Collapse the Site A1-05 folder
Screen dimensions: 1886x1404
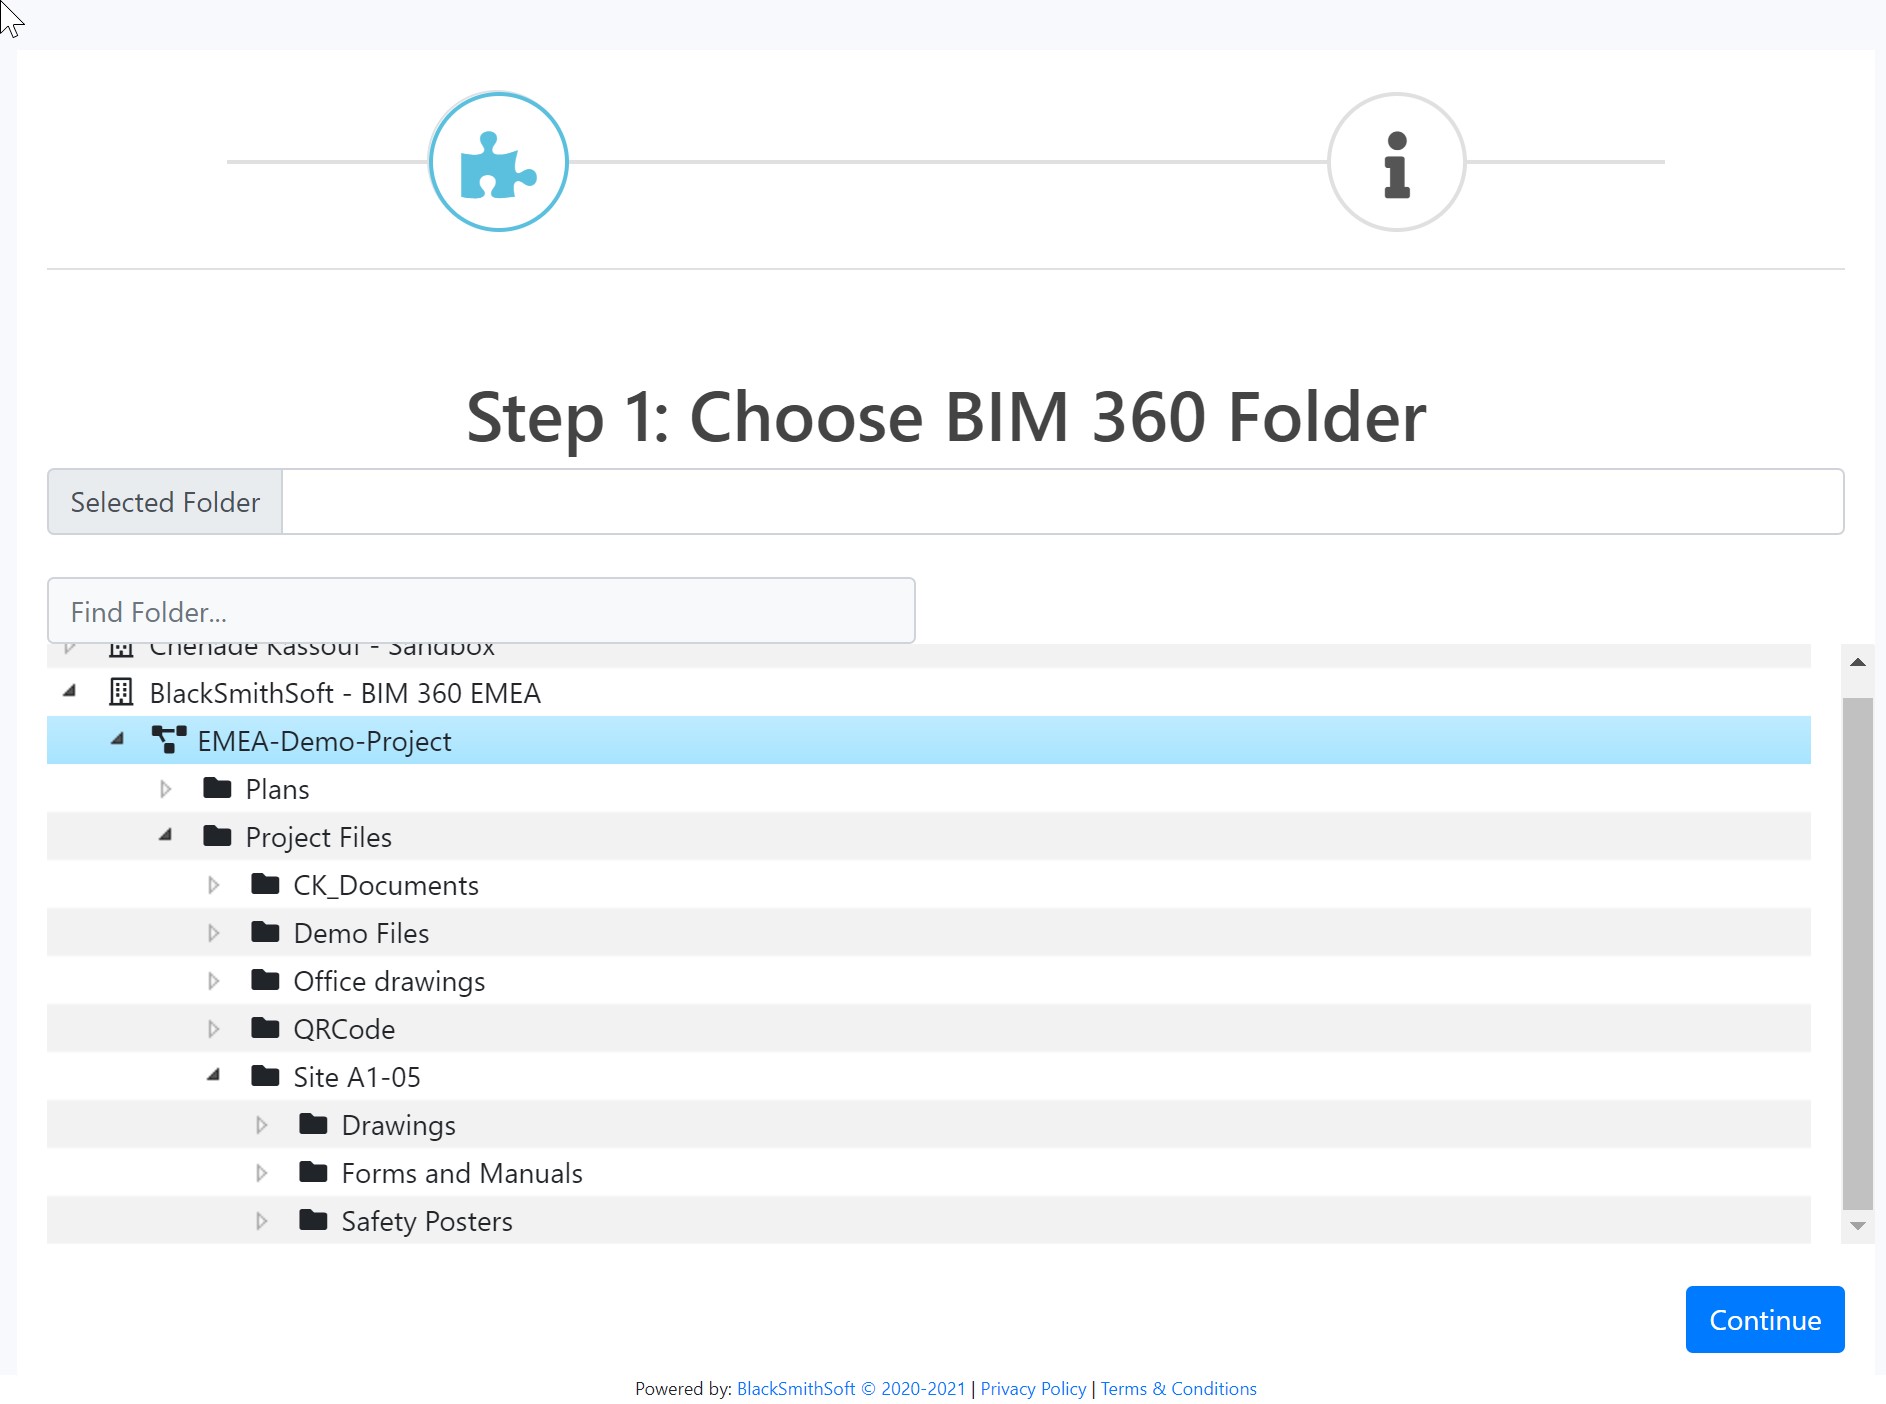(x=214, y=1075)
